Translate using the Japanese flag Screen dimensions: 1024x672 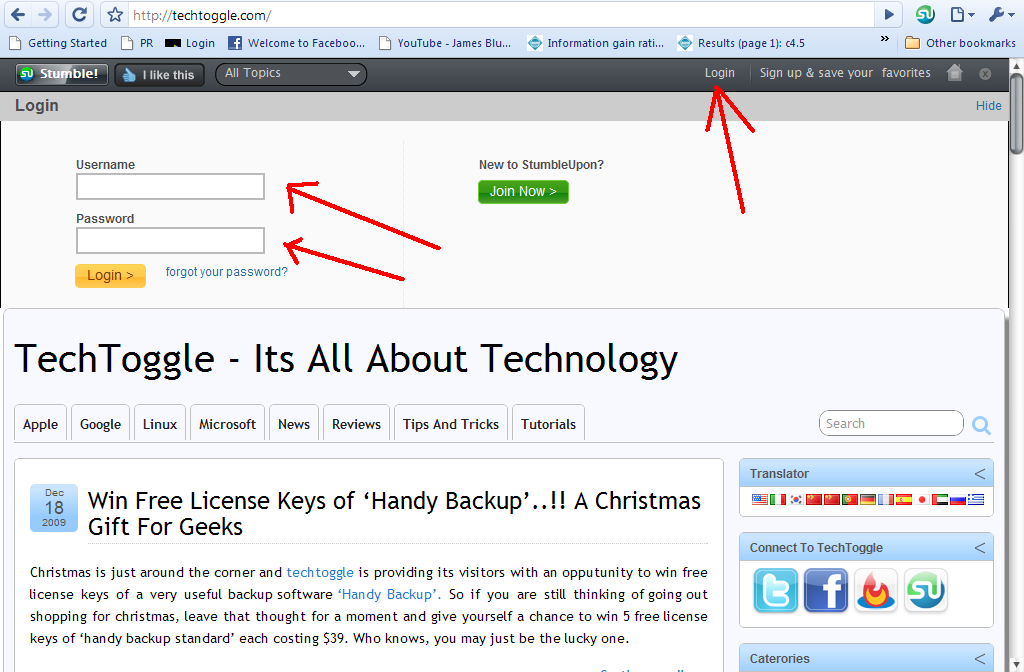click(x=922, y=500)
